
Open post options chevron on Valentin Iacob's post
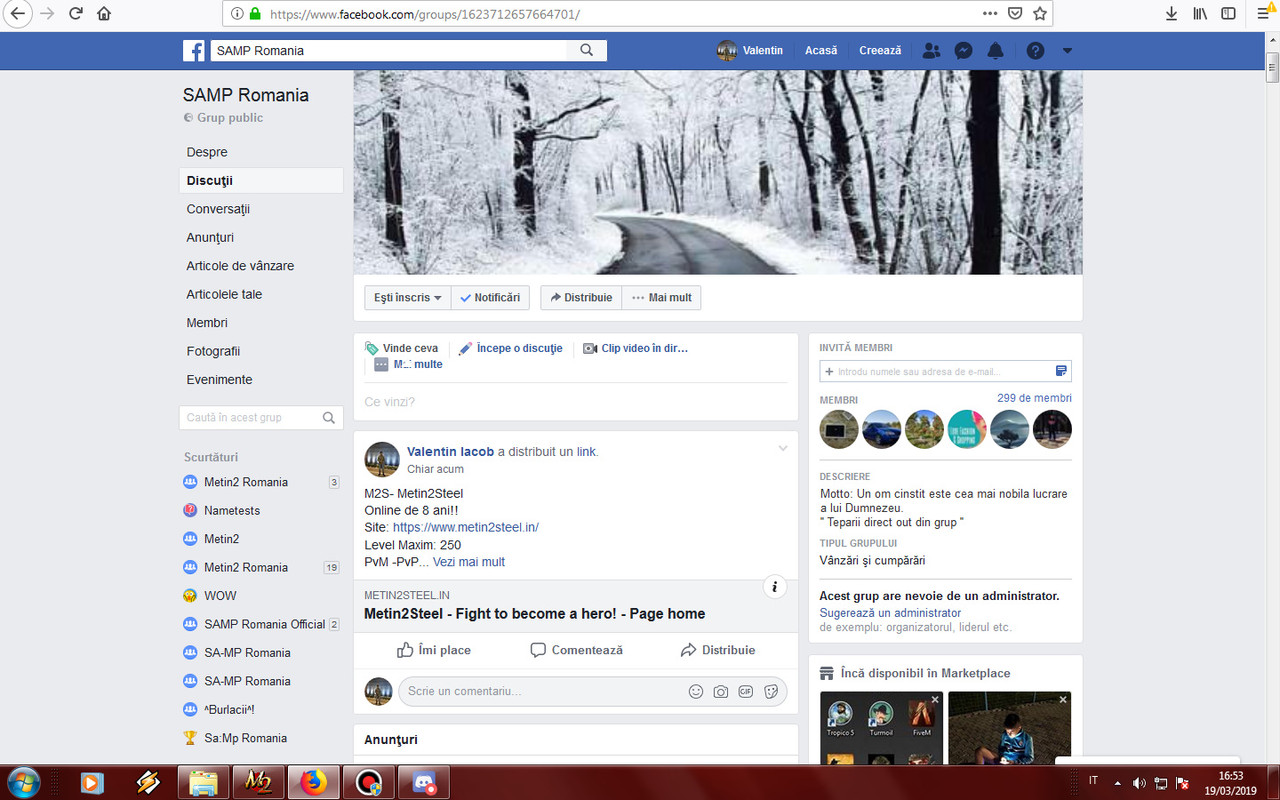point(783,449)
